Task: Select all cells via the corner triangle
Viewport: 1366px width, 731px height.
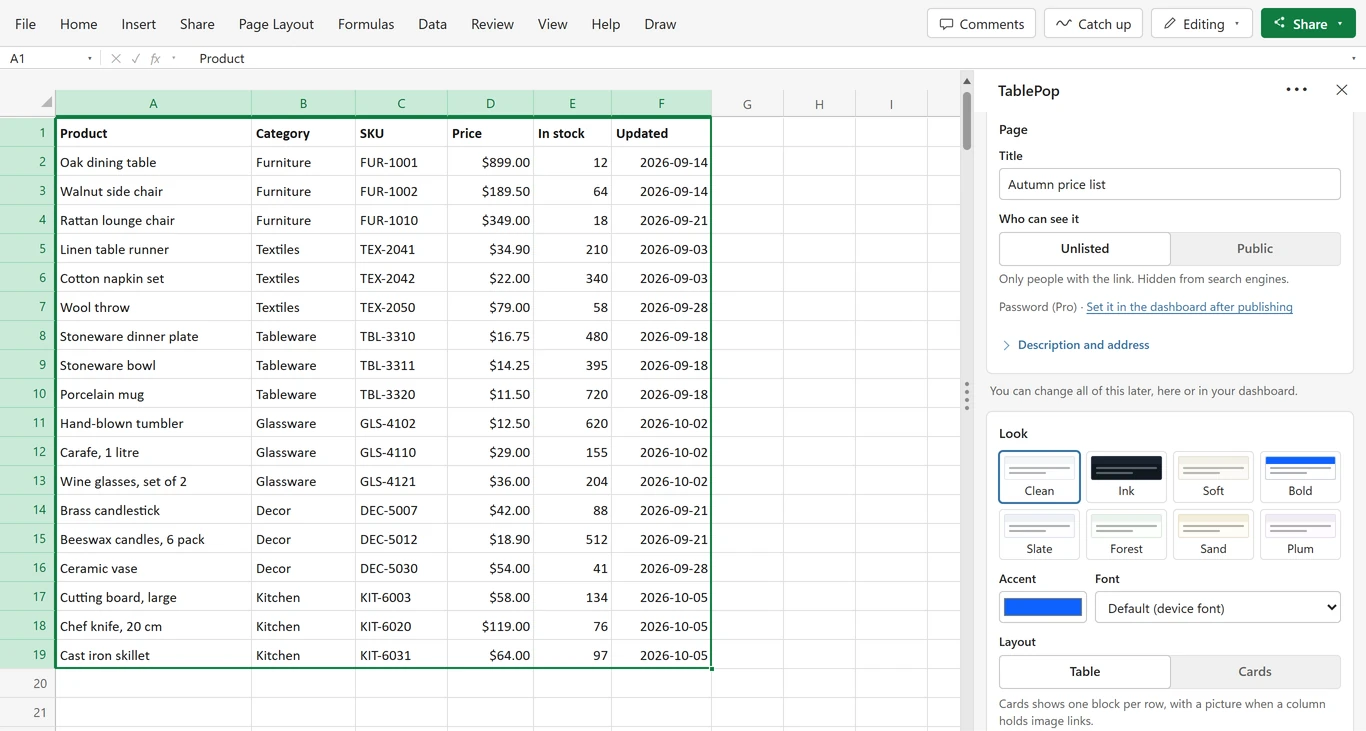Action: click(x=46, y=102)
